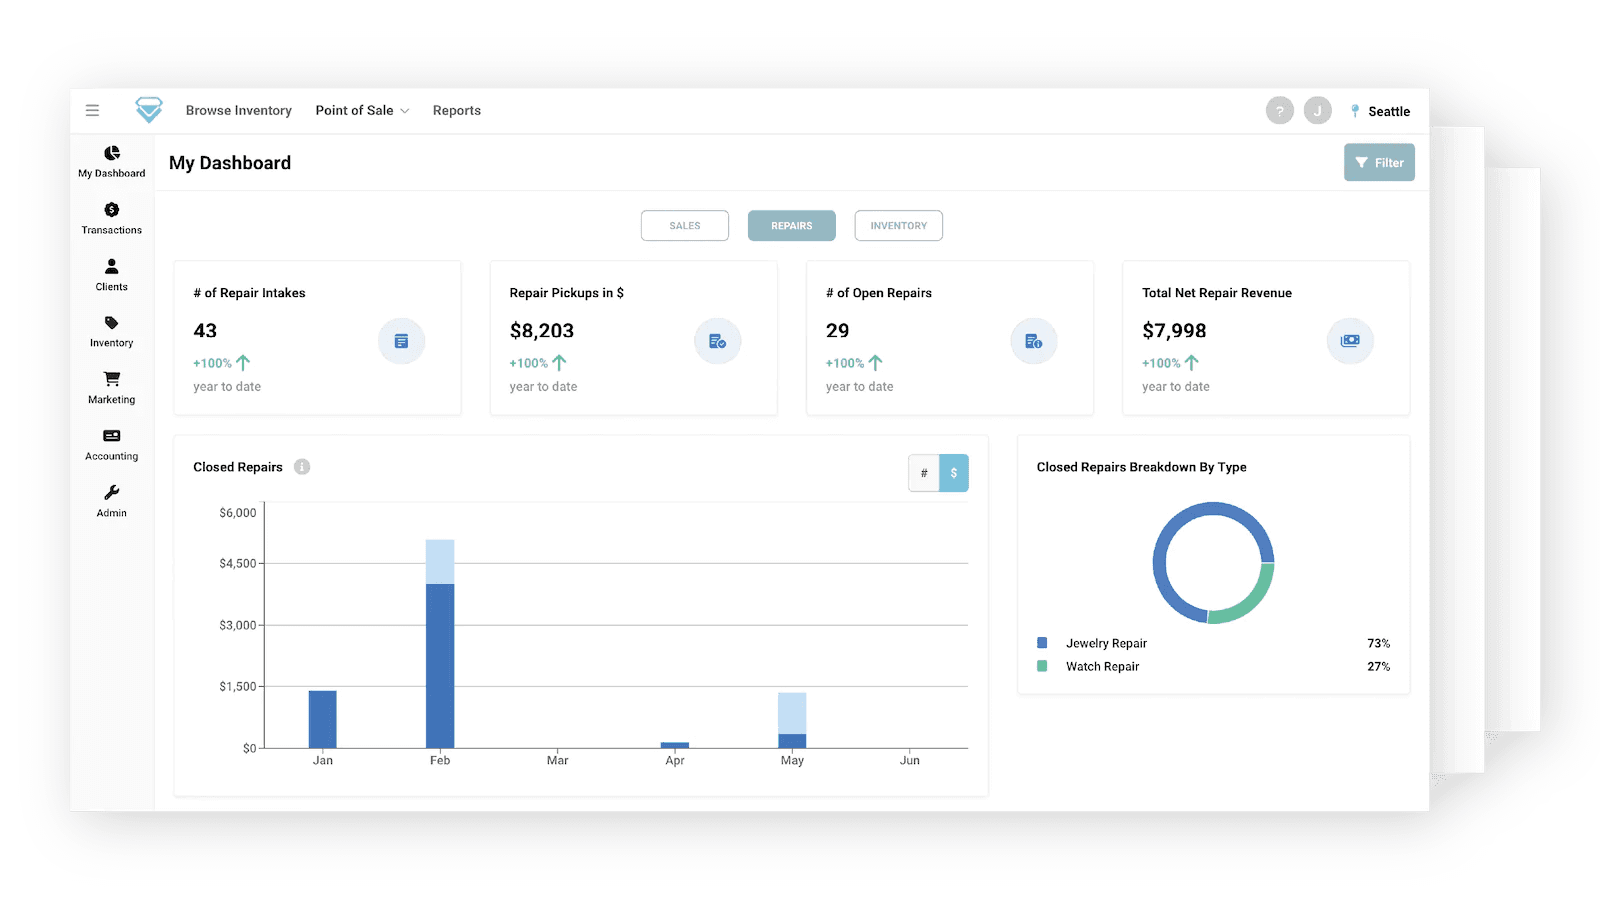The height and width of the screenshot is (900, 1600).
Task: Open Browse Inventory link
Action: click(239, 111)
